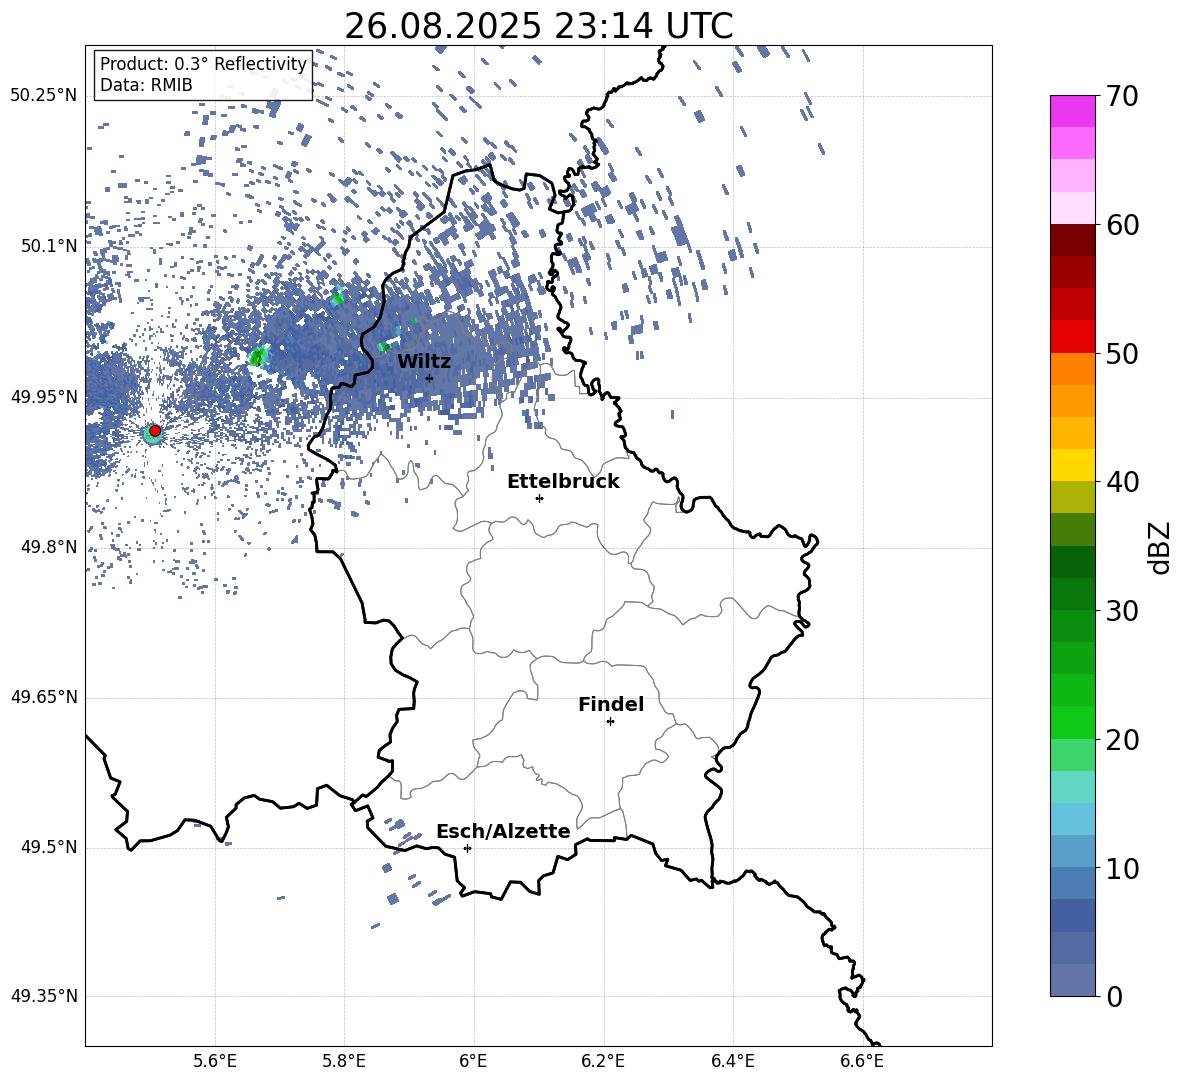Click the 49.65°N latitude label
This screenshot has height=1081, width=1184.
click(45, 697)
